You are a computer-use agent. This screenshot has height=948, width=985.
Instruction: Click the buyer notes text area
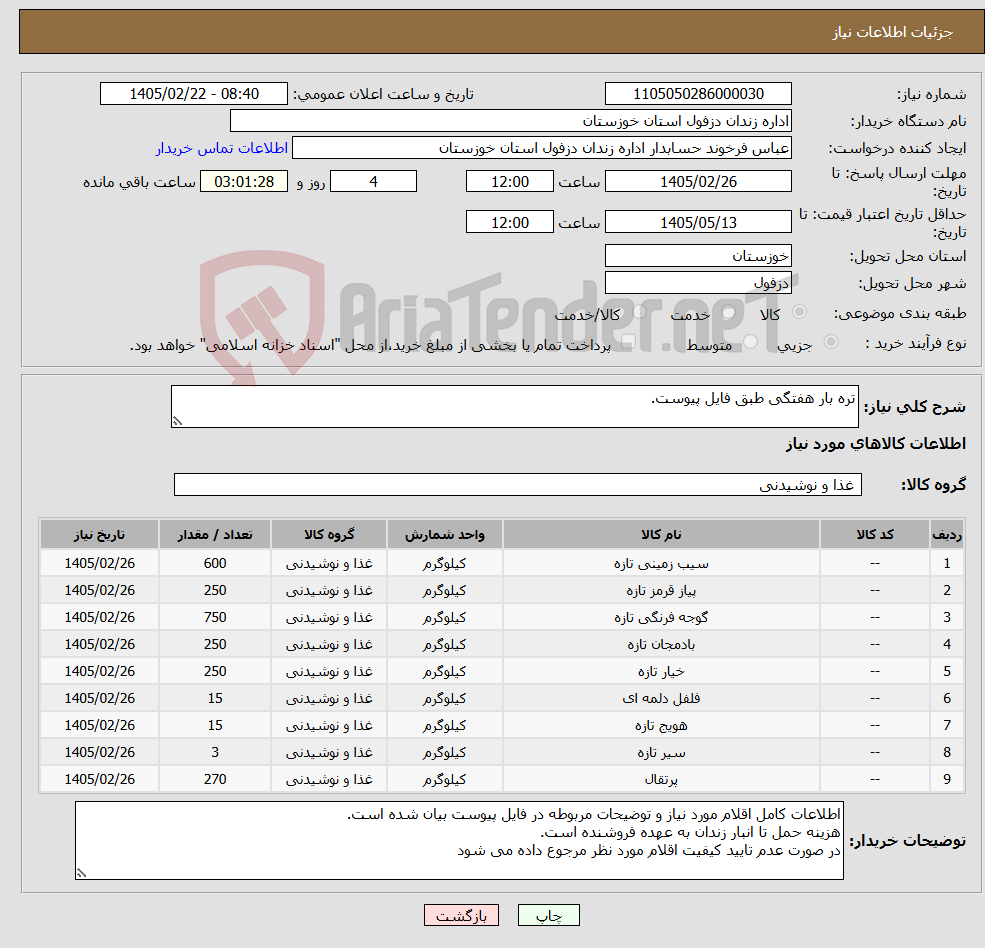pos(459,841)
